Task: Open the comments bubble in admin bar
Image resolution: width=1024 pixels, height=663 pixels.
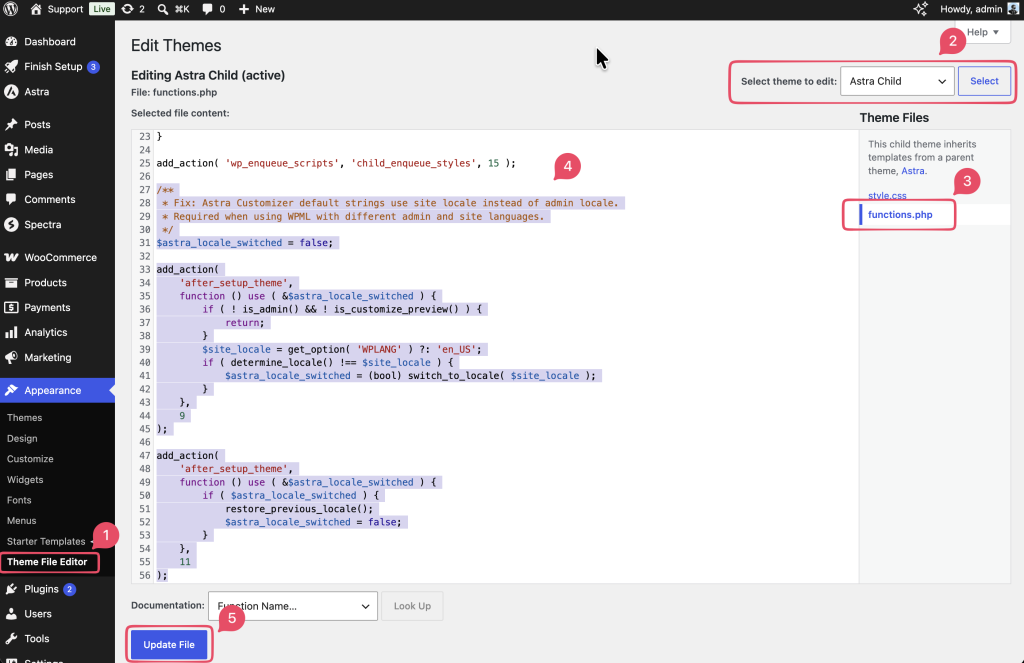Action: tap(207, 9)
